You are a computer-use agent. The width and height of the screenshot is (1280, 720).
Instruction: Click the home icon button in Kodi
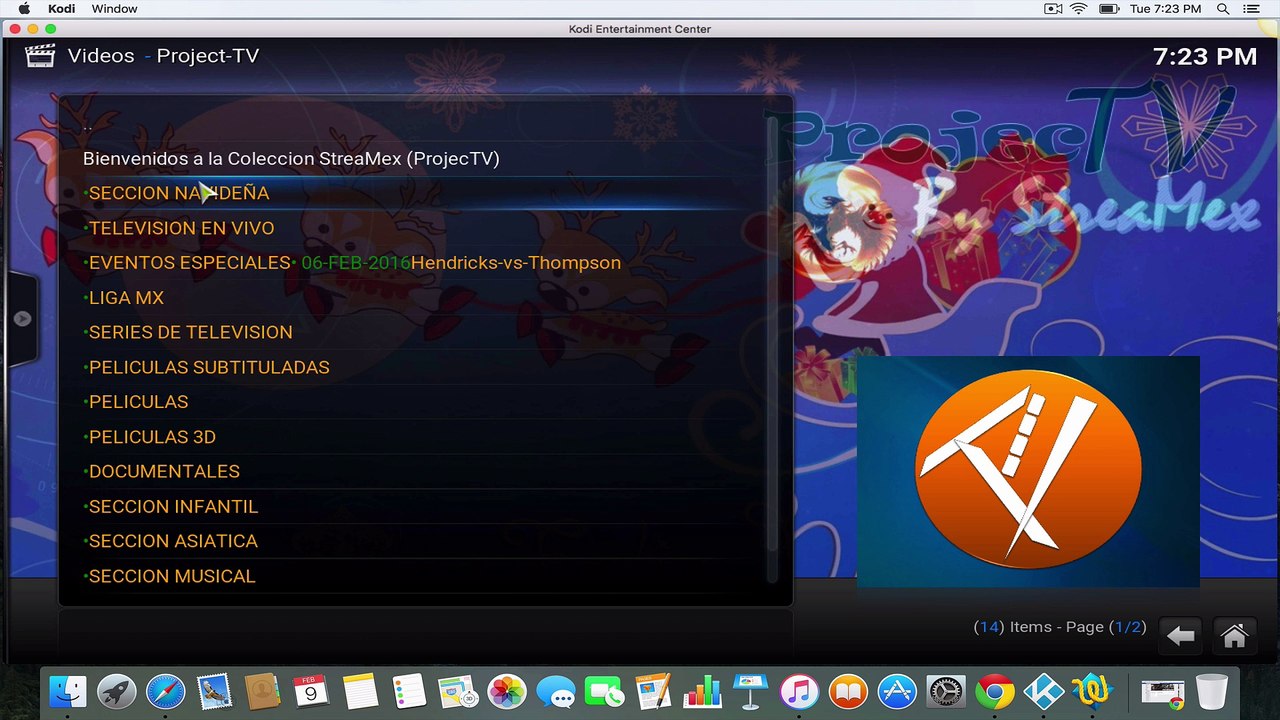pyautogui.click(x=1235, y=635)
